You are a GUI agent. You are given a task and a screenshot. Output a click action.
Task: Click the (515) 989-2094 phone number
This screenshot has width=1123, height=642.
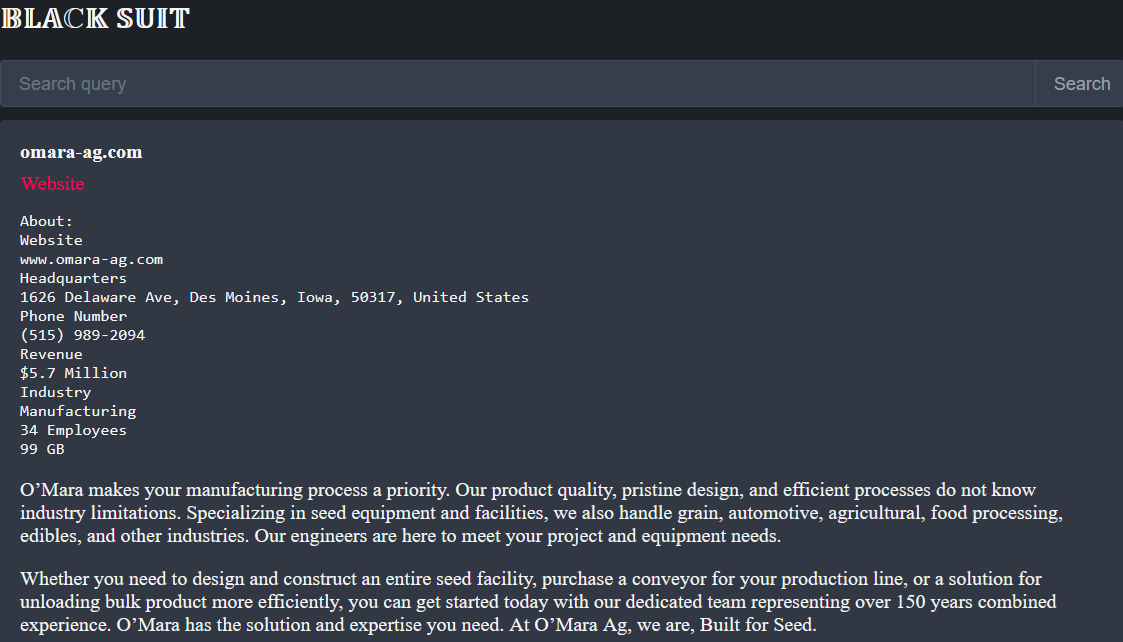click(82, 335)
